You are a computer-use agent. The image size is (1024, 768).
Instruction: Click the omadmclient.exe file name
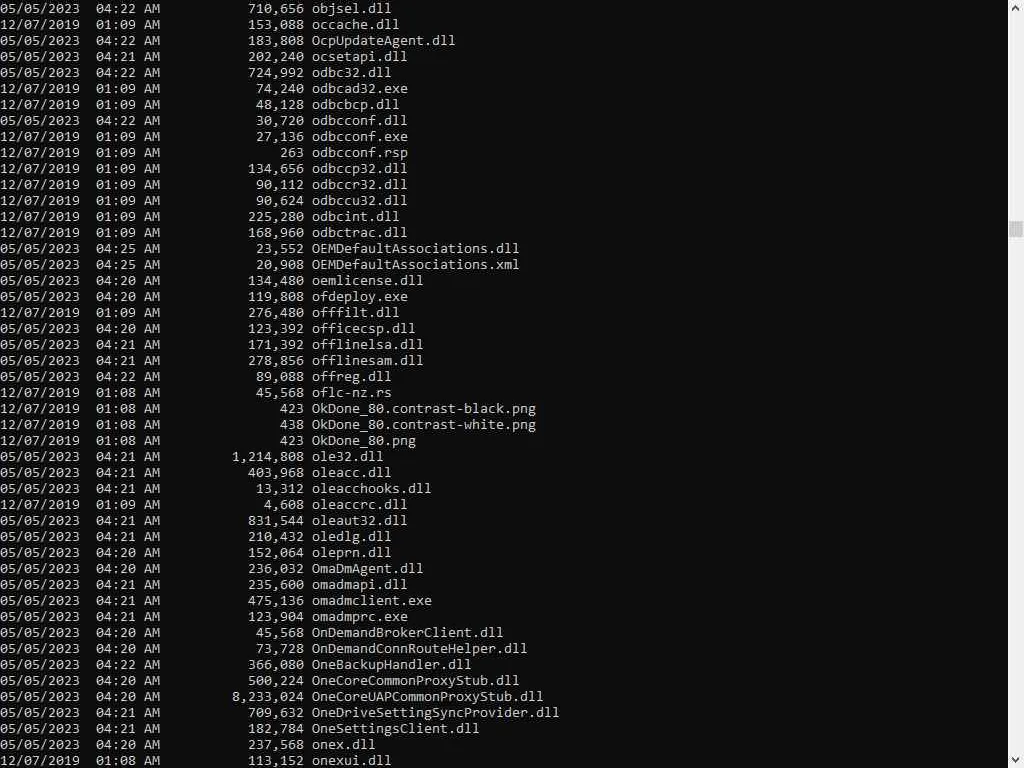(371, 601)
